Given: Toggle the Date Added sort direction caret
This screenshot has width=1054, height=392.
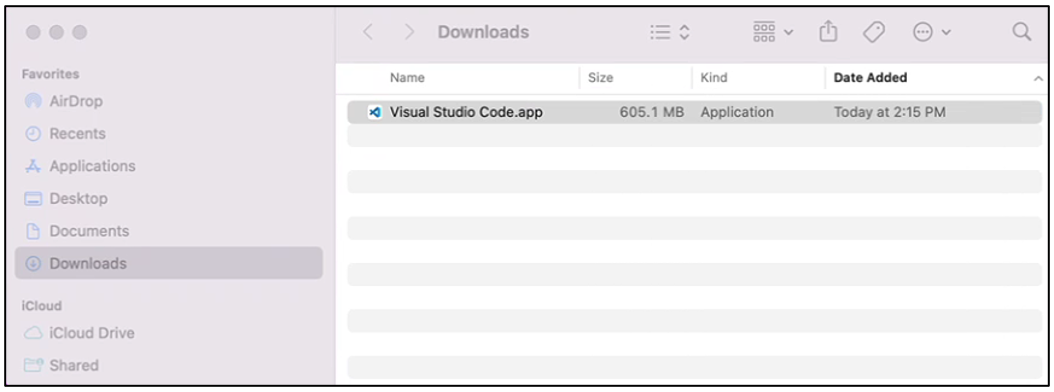Looking at the screenshot, I should coord(1038,79).
